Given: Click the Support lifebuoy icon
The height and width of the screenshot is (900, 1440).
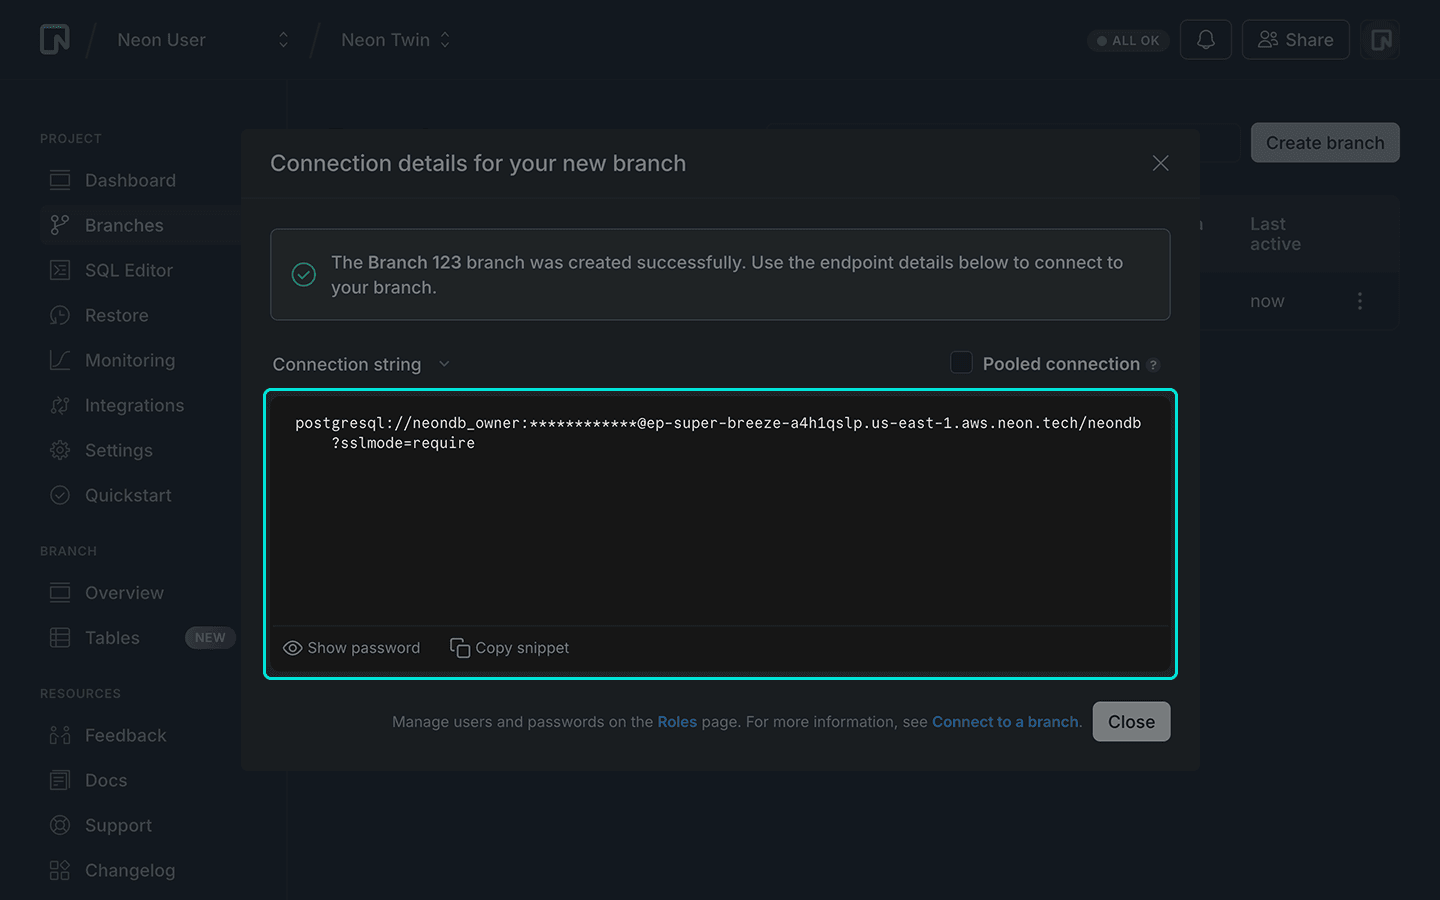Looking at the screenshot, I should pyautogui.click(x=60, y=825).
